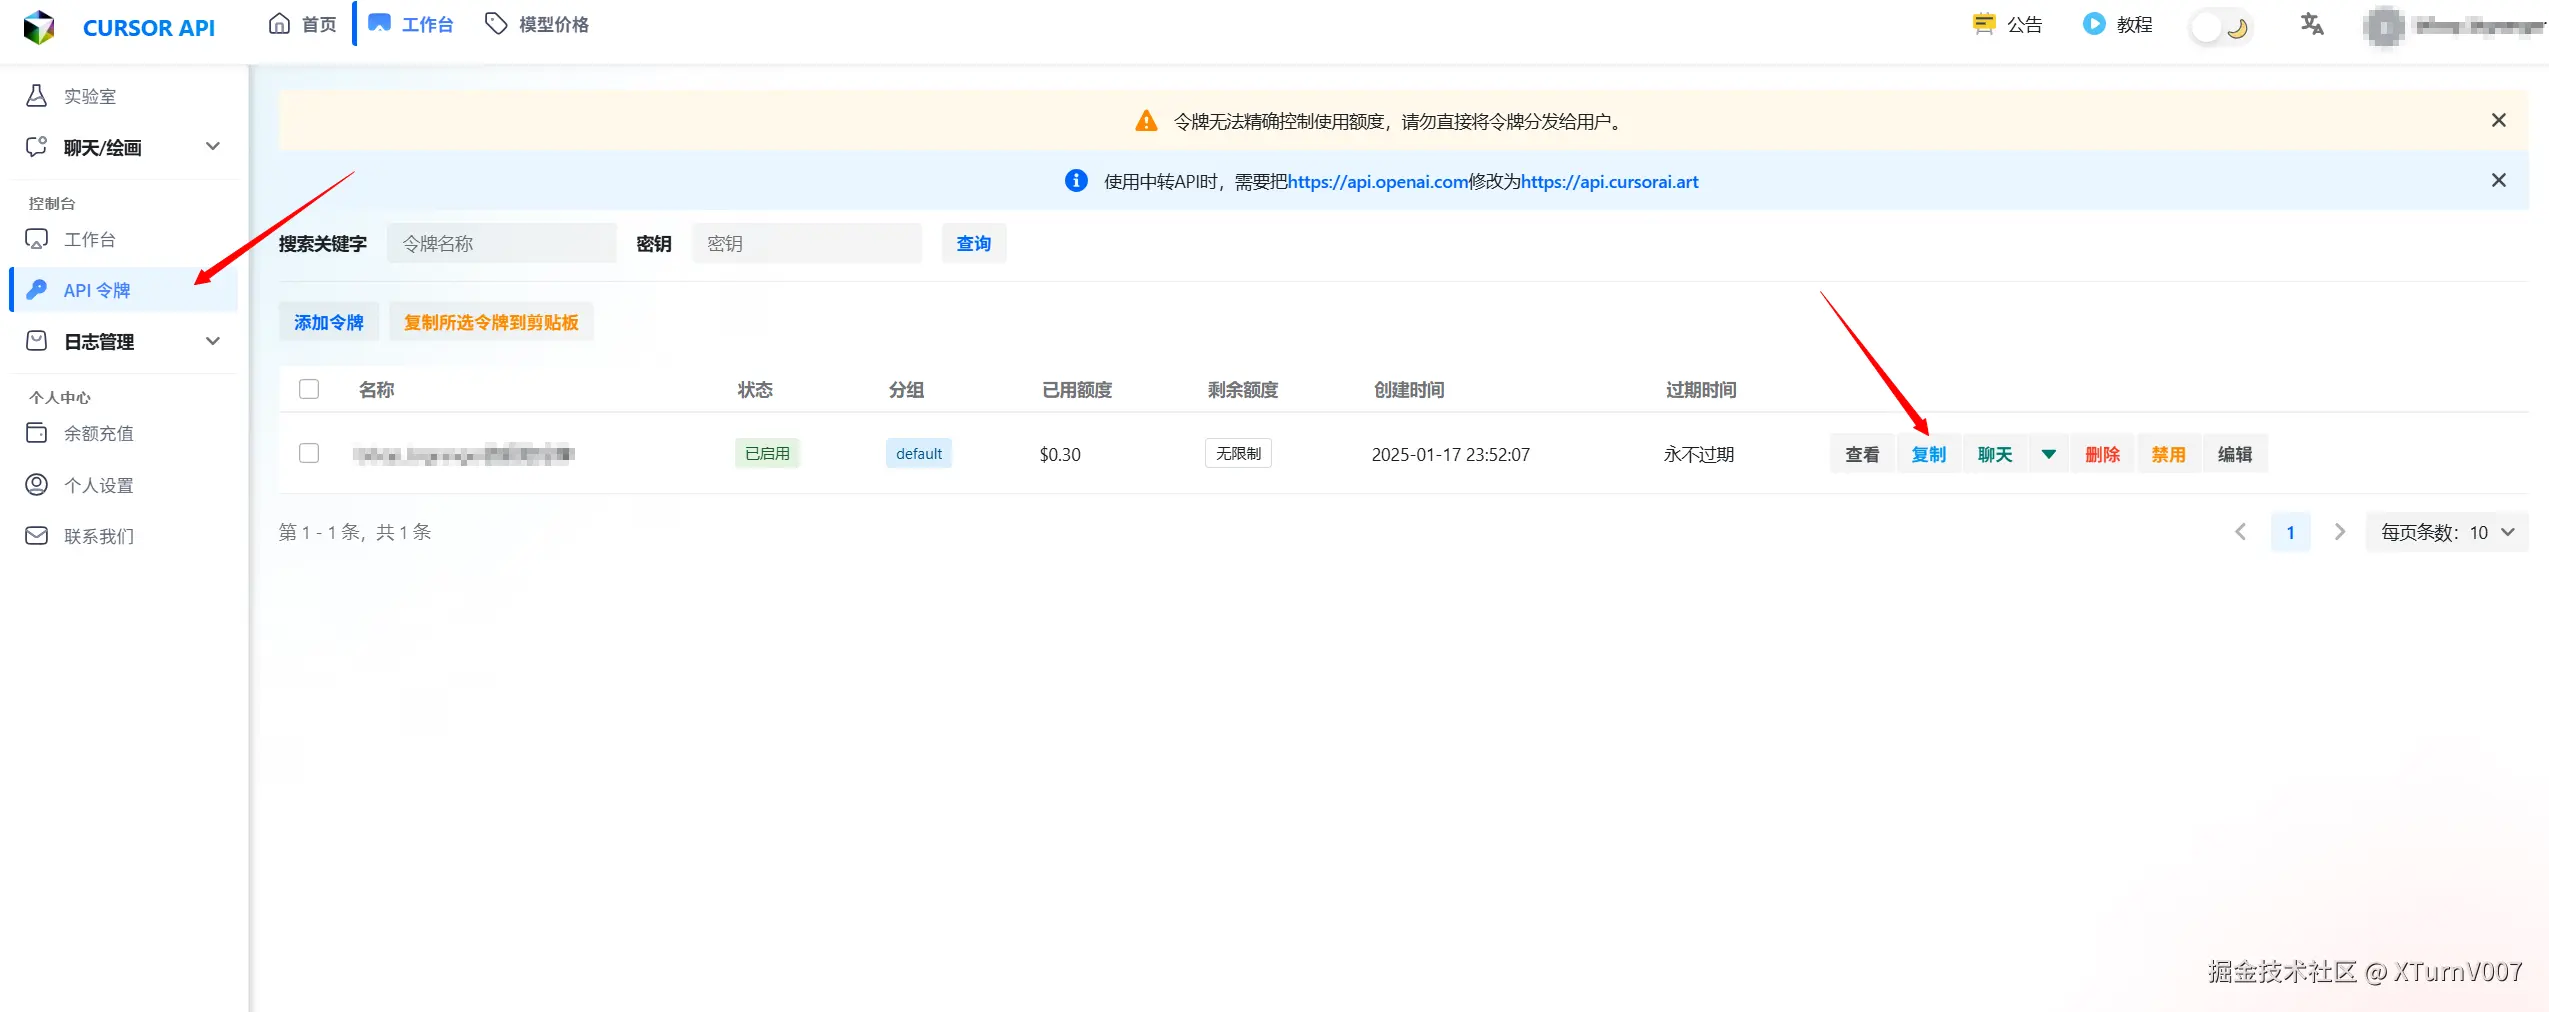Check the token row checkbox
The width and height of the screenshot is (2549, 1012).
308,453
